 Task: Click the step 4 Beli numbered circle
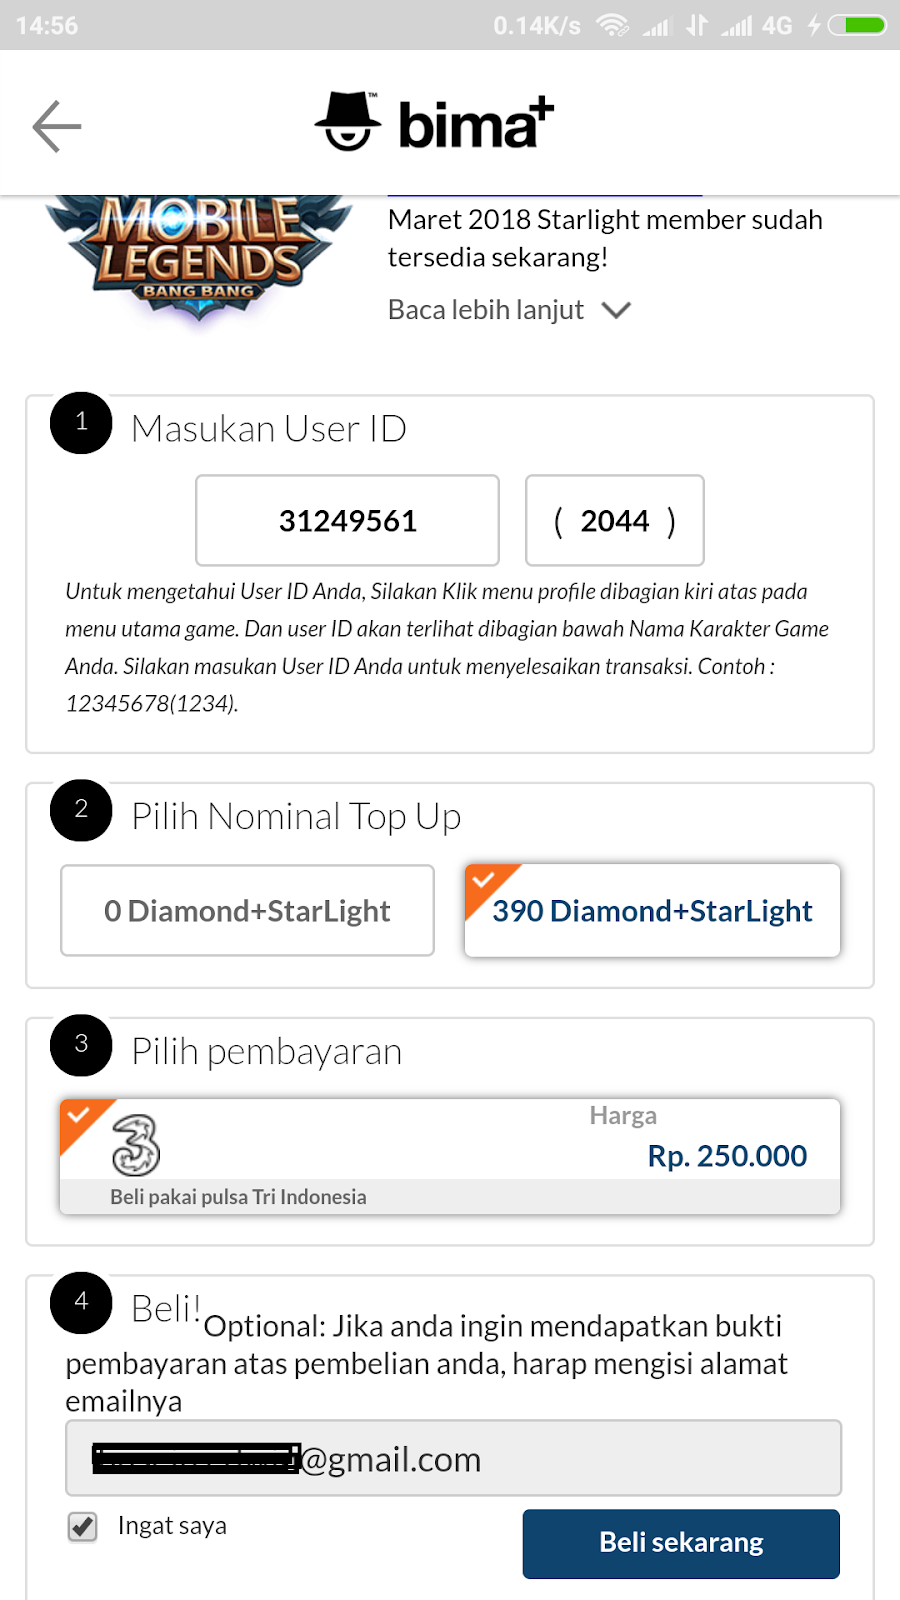[80, 1303]
